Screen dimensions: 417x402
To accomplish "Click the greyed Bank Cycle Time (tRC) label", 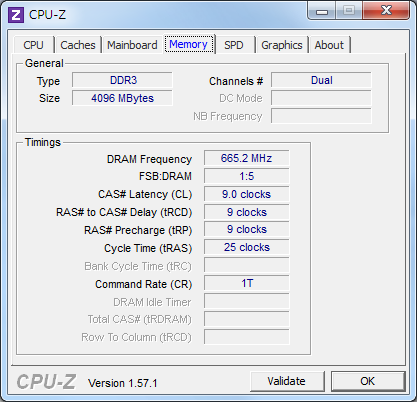I will pos(138,266).
